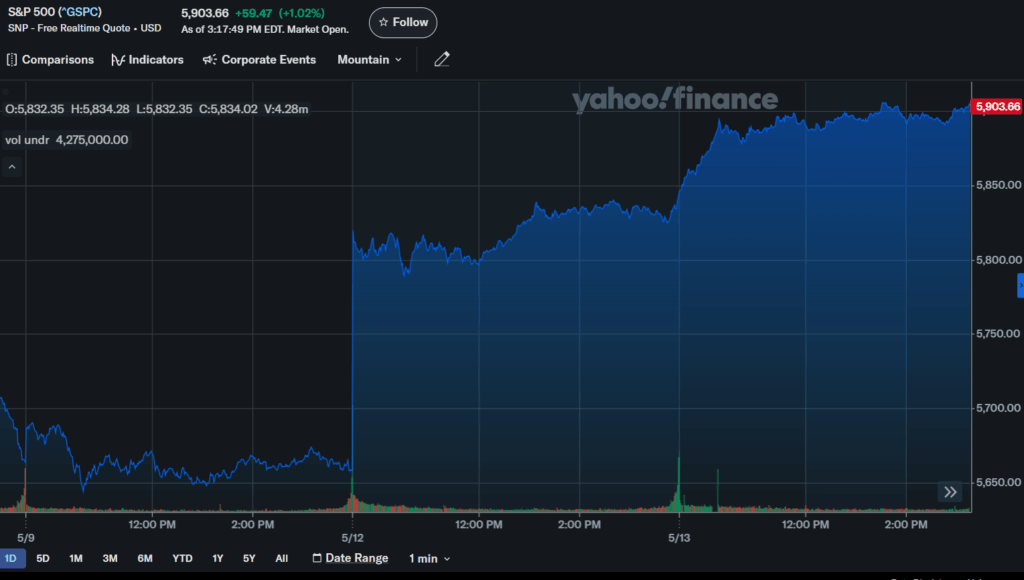Click the +59.47 price change value
The image size is (1024, 580).
(253, 13)
